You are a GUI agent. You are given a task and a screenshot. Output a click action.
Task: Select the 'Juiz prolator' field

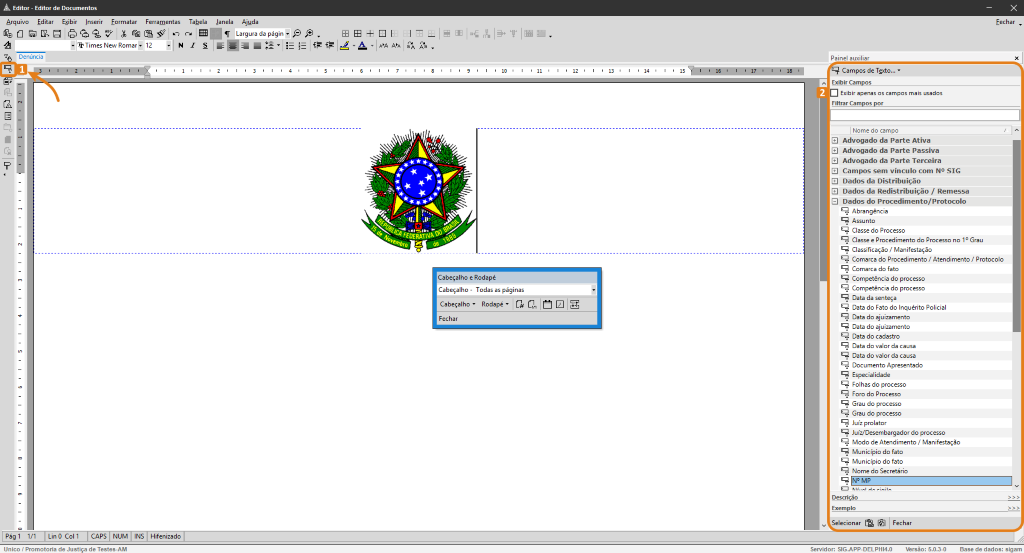coord(869,423)
